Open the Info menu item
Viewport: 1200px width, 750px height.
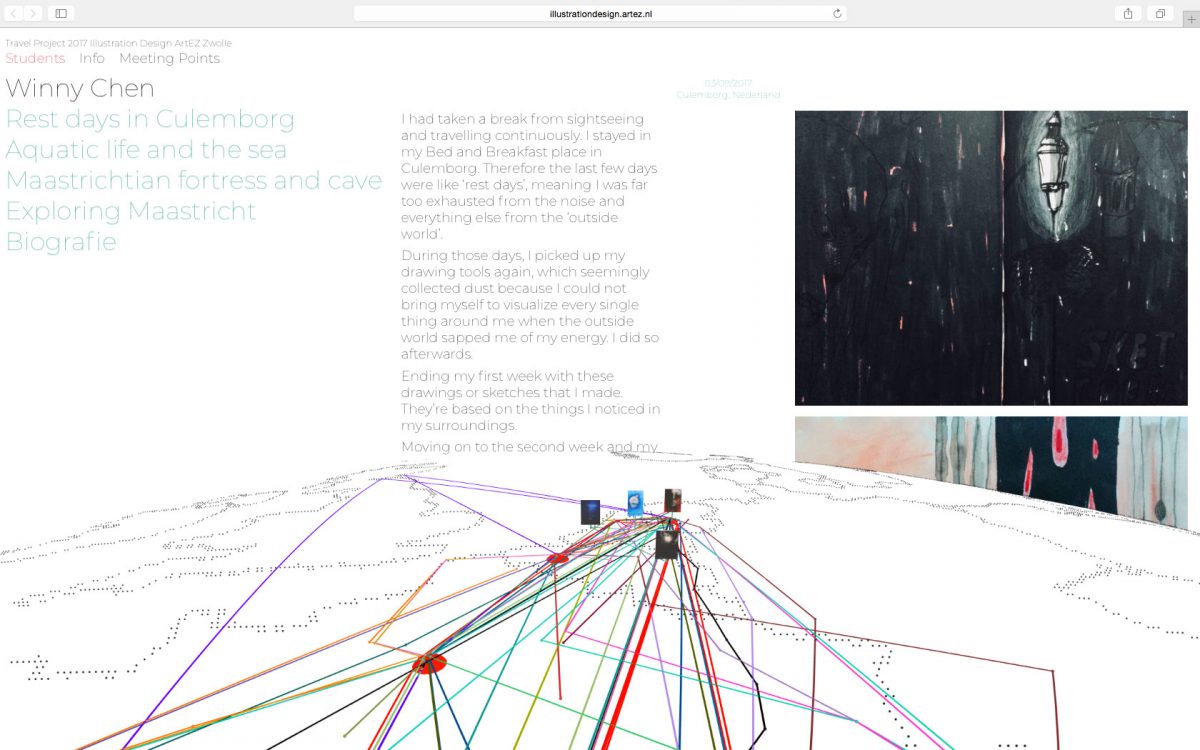coord(92,58)
